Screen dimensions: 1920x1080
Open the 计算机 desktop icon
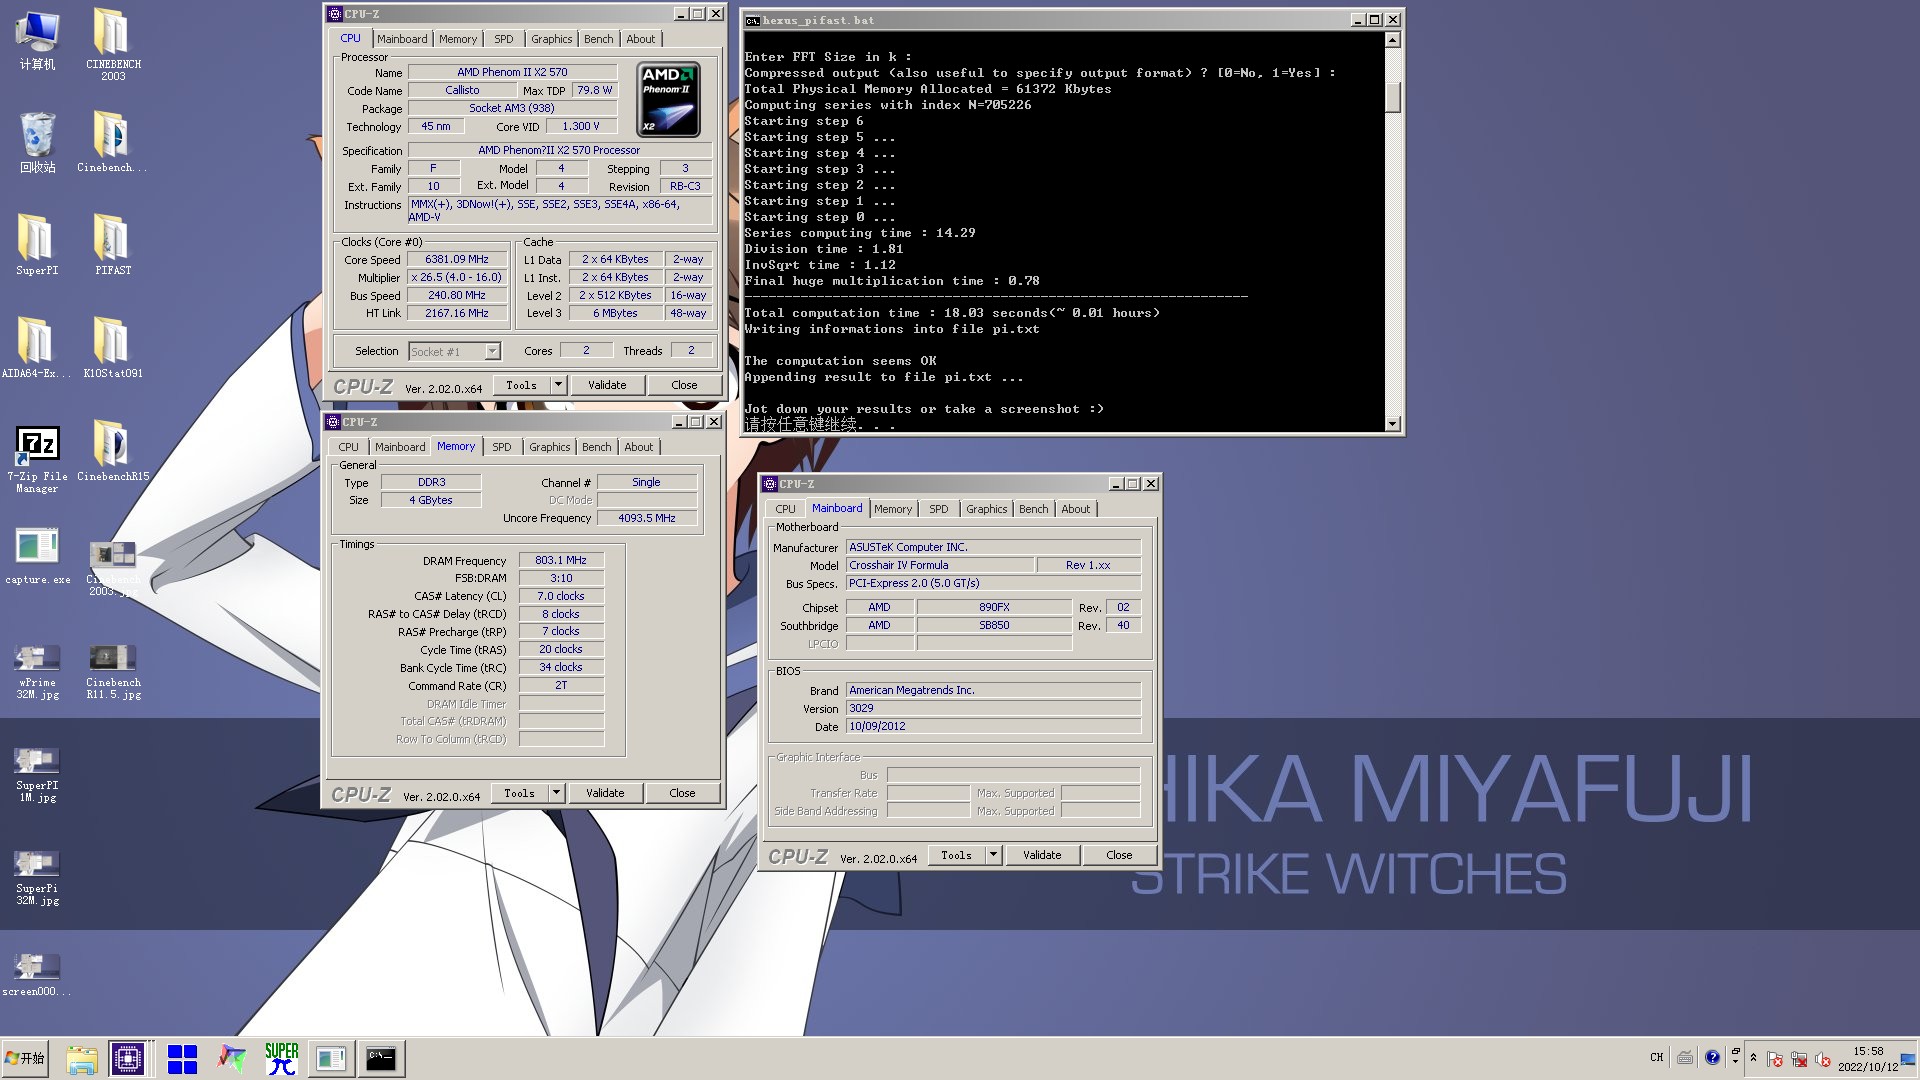coord(37,40)
